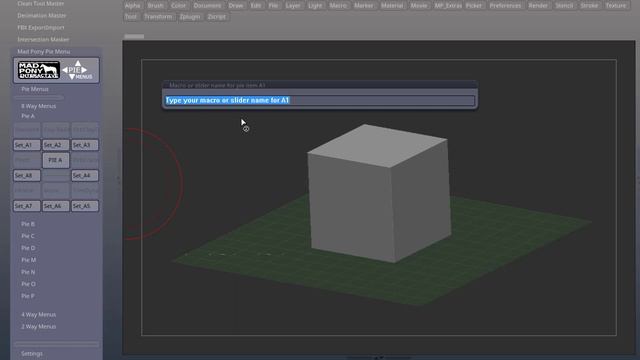Open the Preferences menu
Image resolution: width=640 pixels, height=360 pixels.
(x=505, y=6)
